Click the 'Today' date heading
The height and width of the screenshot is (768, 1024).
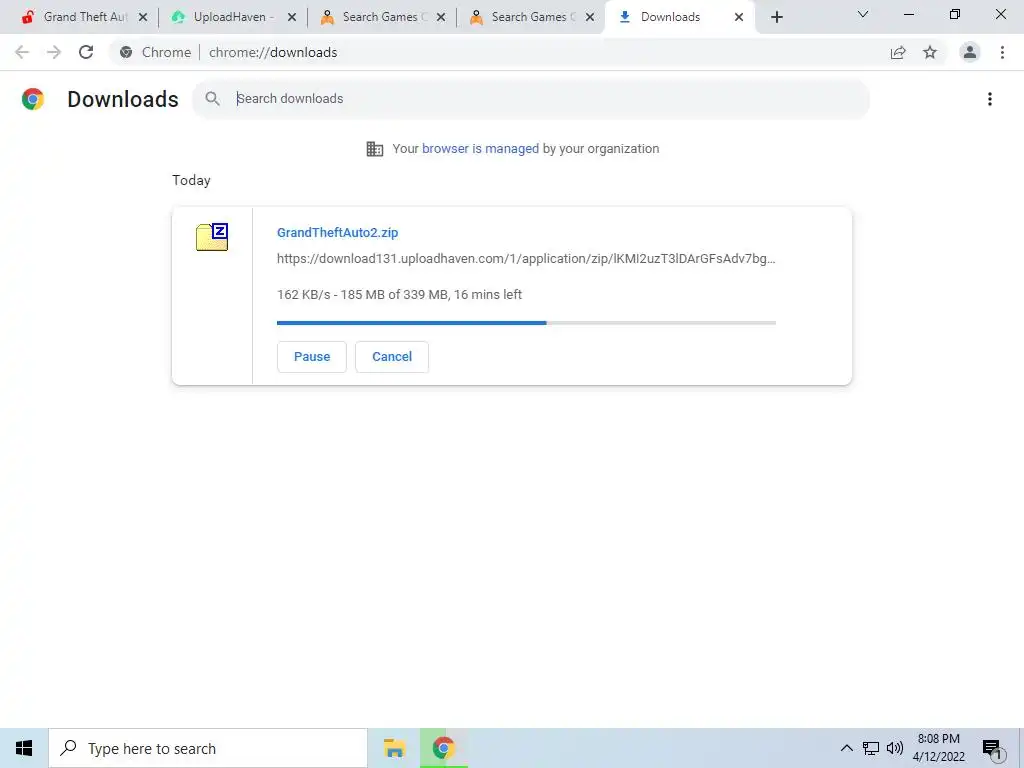click(191, 180)
